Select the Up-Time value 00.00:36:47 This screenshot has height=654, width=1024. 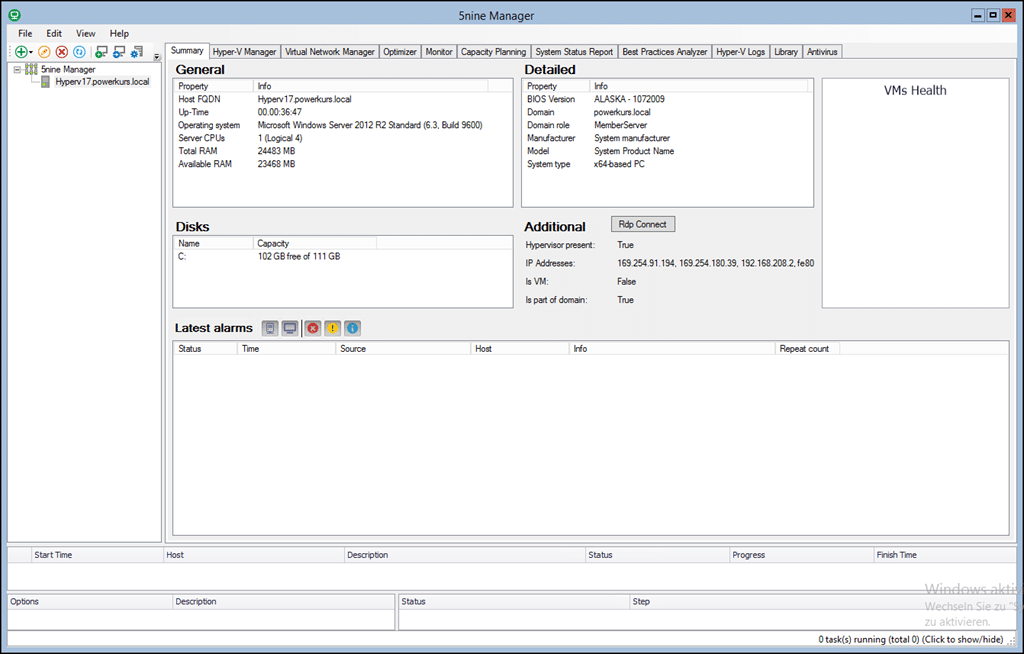(280, 112)
